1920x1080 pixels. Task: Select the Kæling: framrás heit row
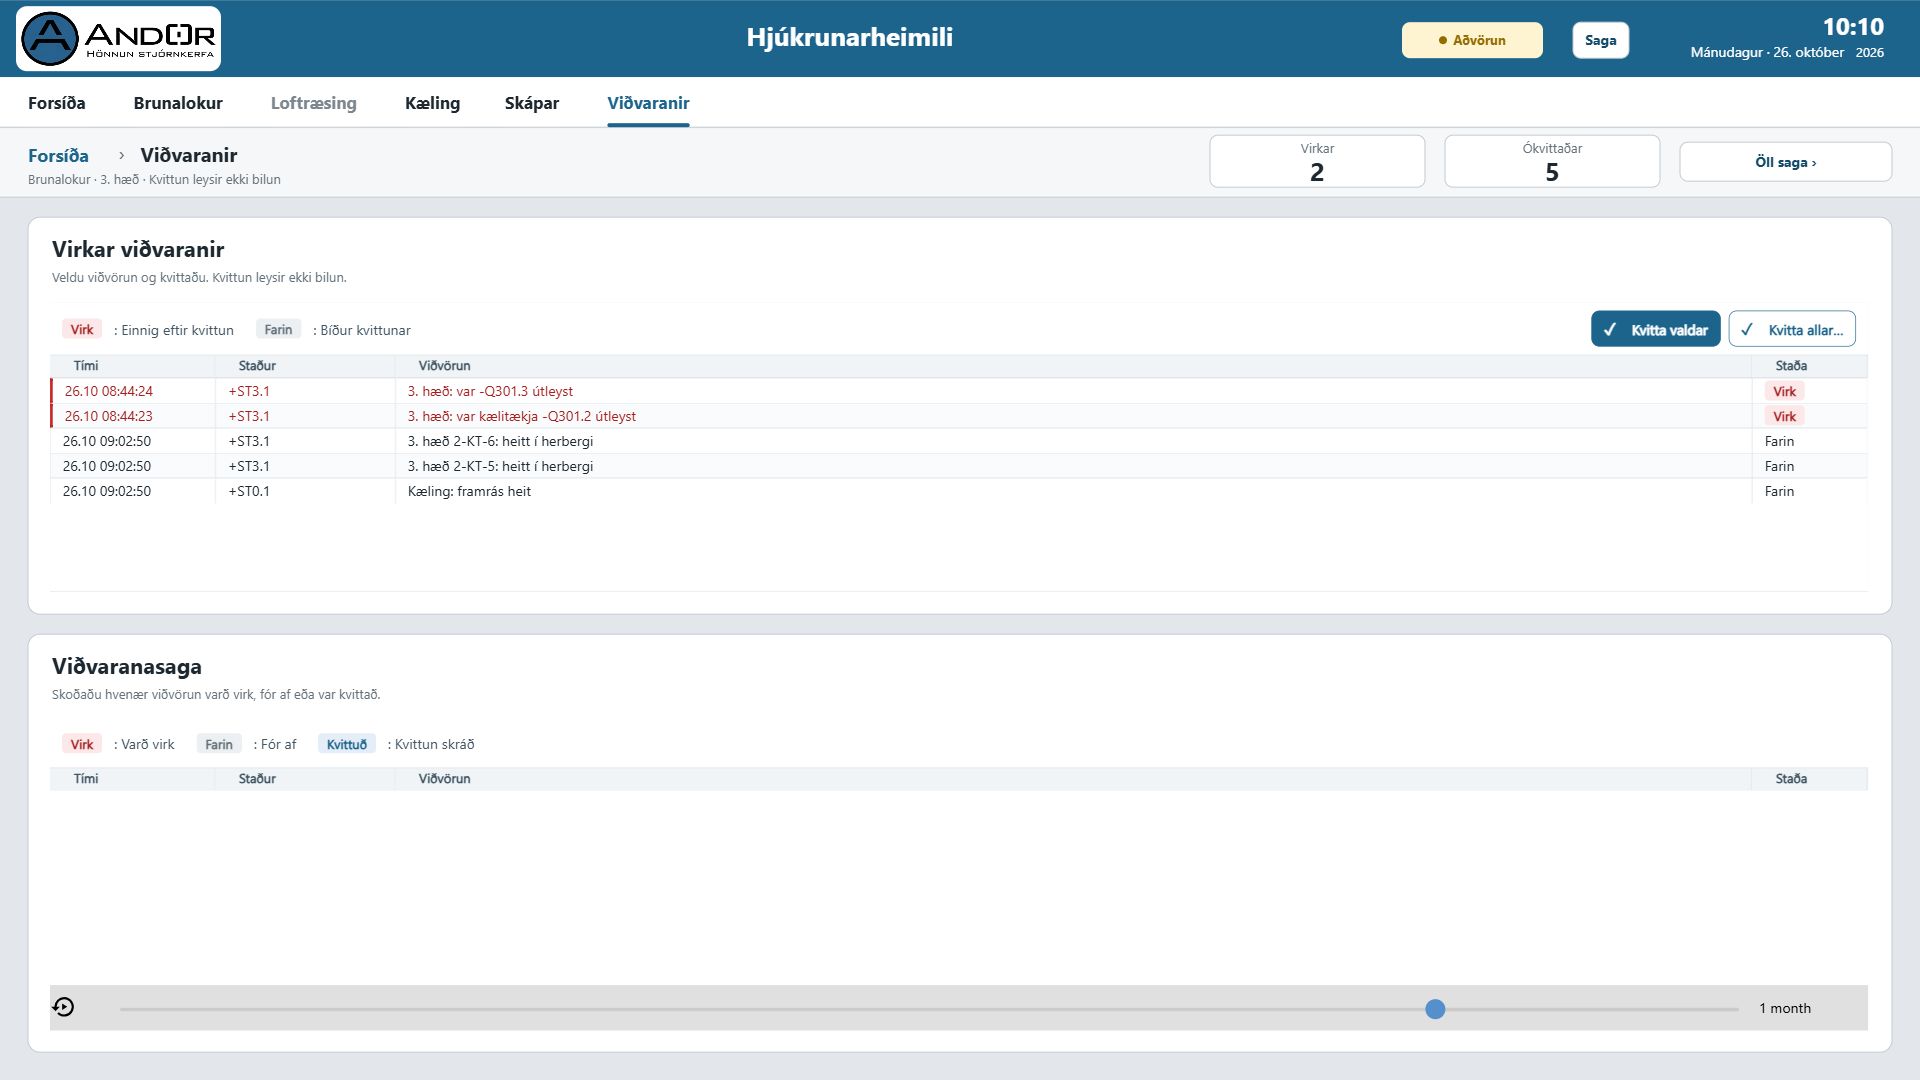pyautogui.click(x=958, y=491)
